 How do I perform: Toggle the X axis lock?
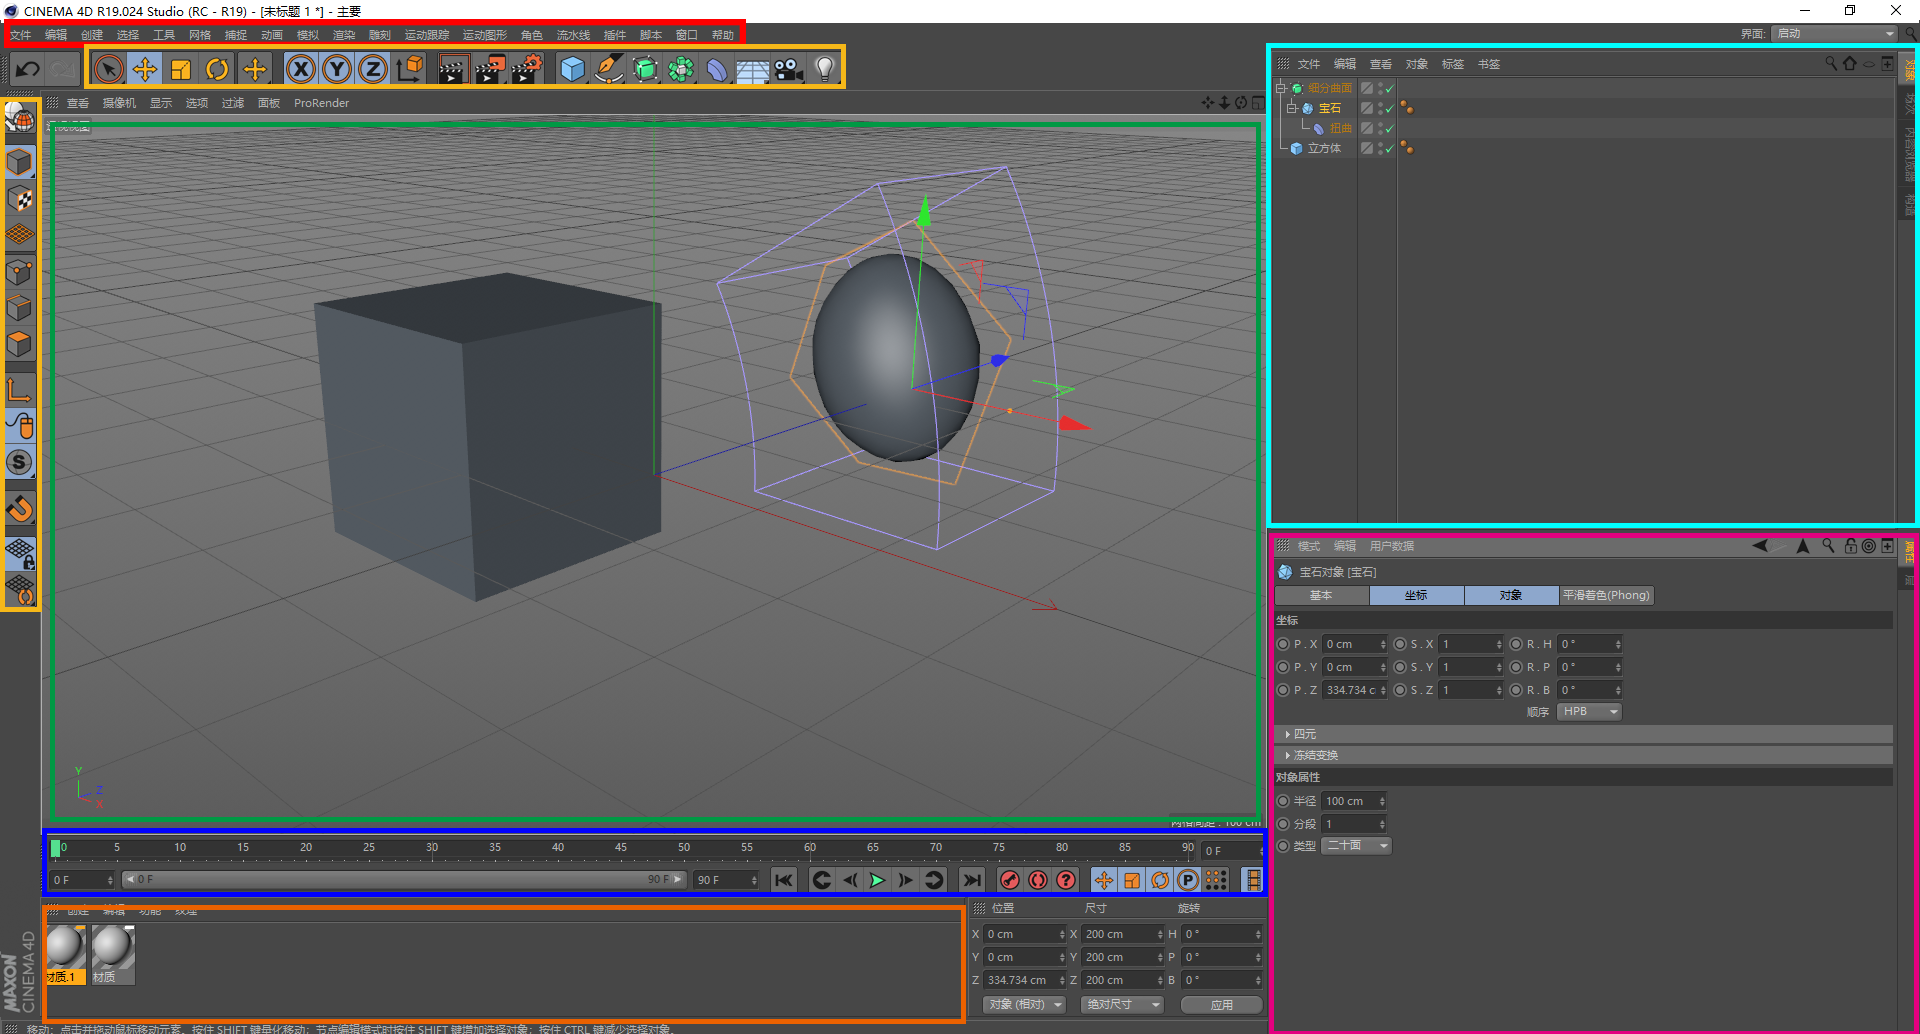300,69
